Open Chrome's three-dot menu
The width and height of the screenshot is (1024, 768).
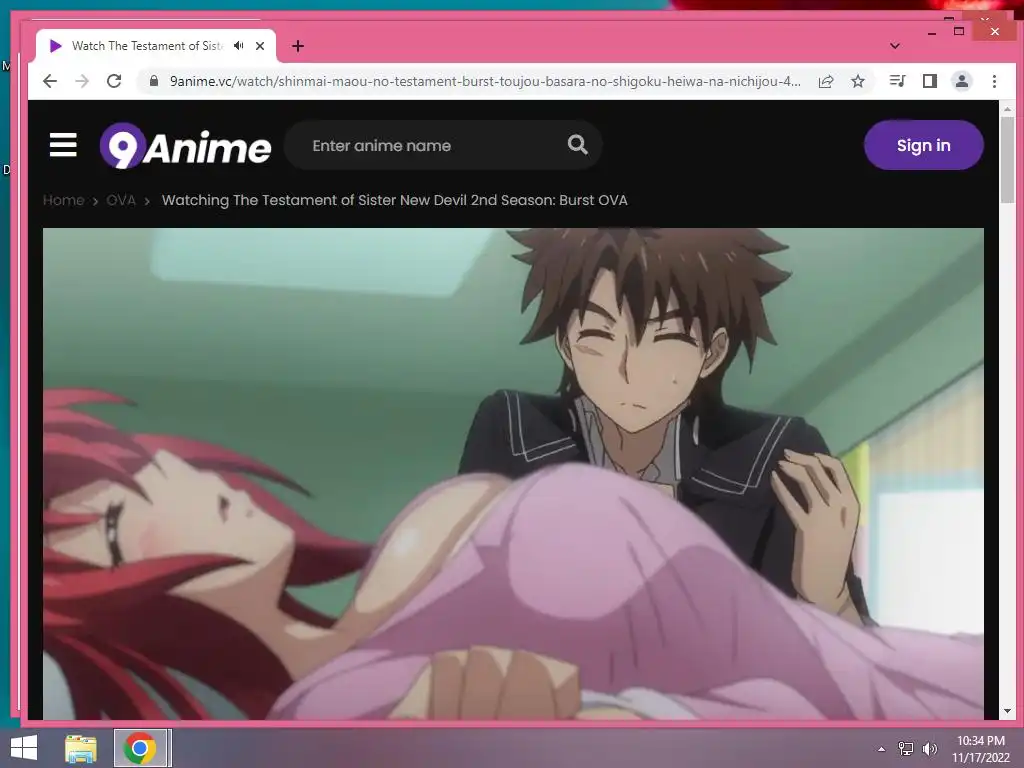point(994,81)
